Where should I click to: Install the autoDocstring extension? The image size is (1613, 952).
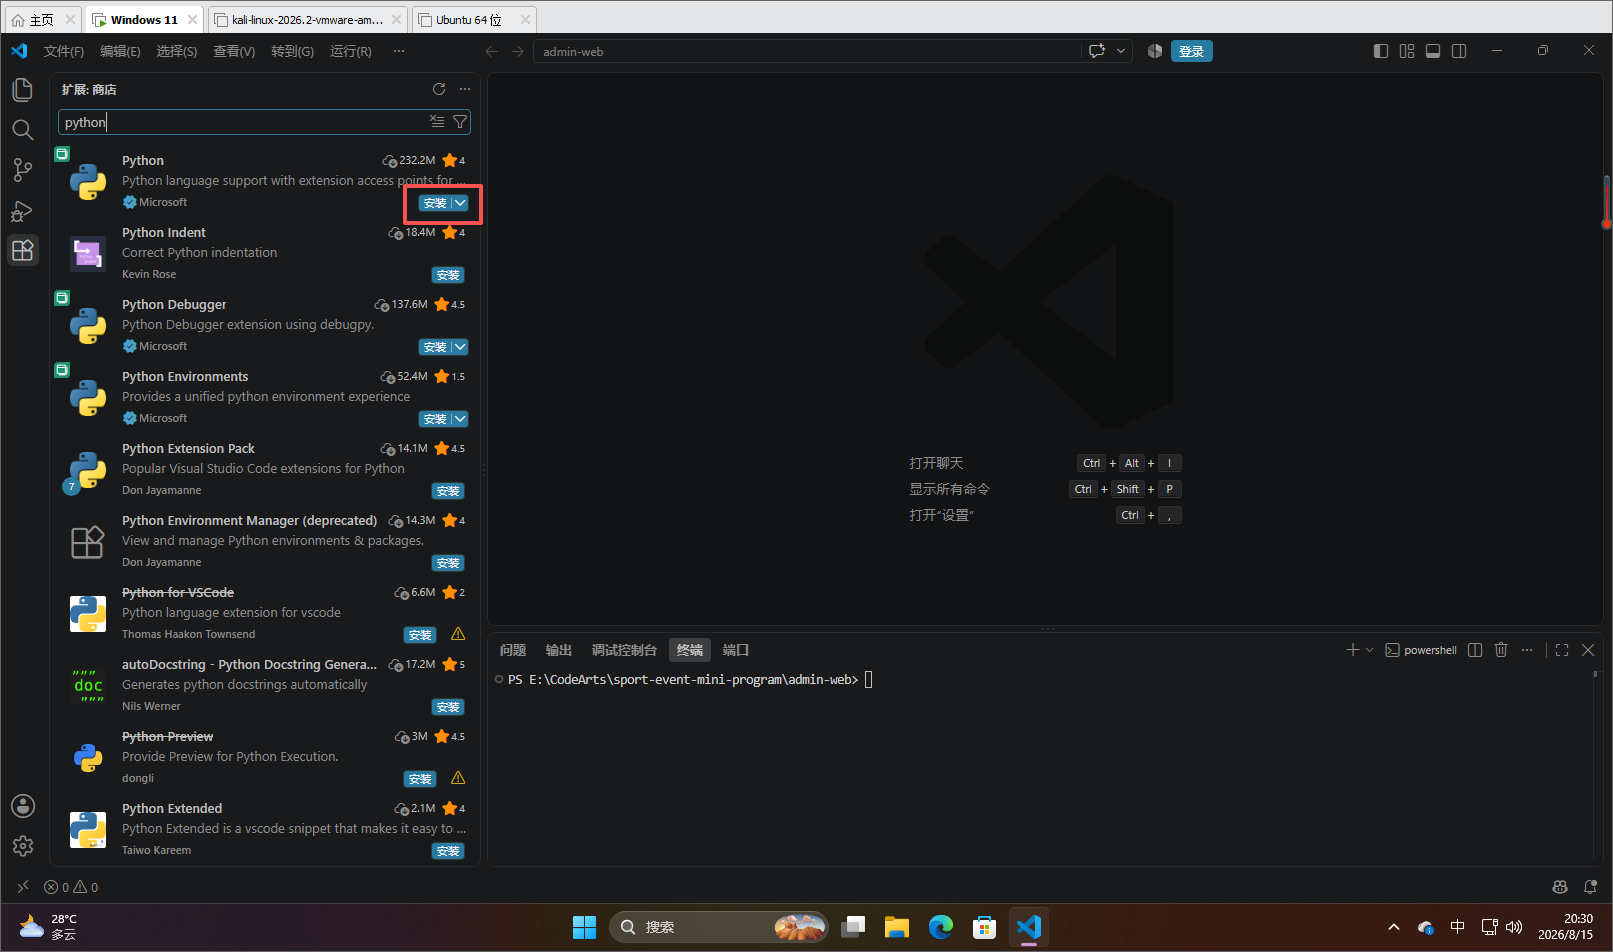448,707
